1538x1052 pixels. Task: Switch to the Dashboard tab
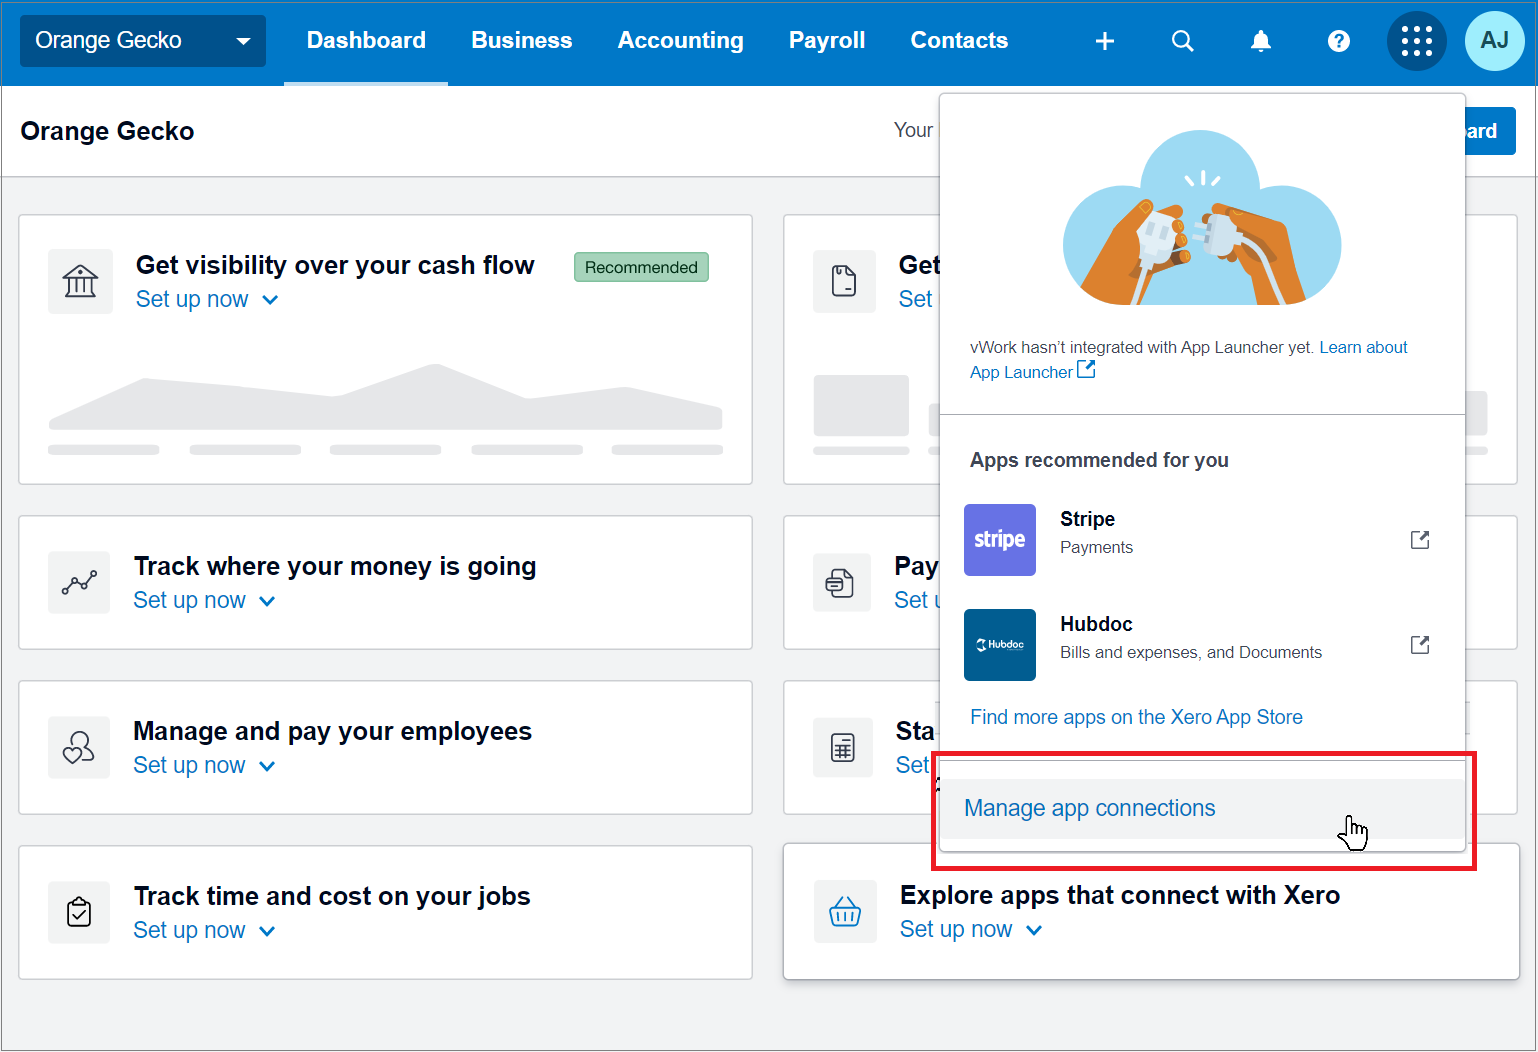click(x=366, y=41)
